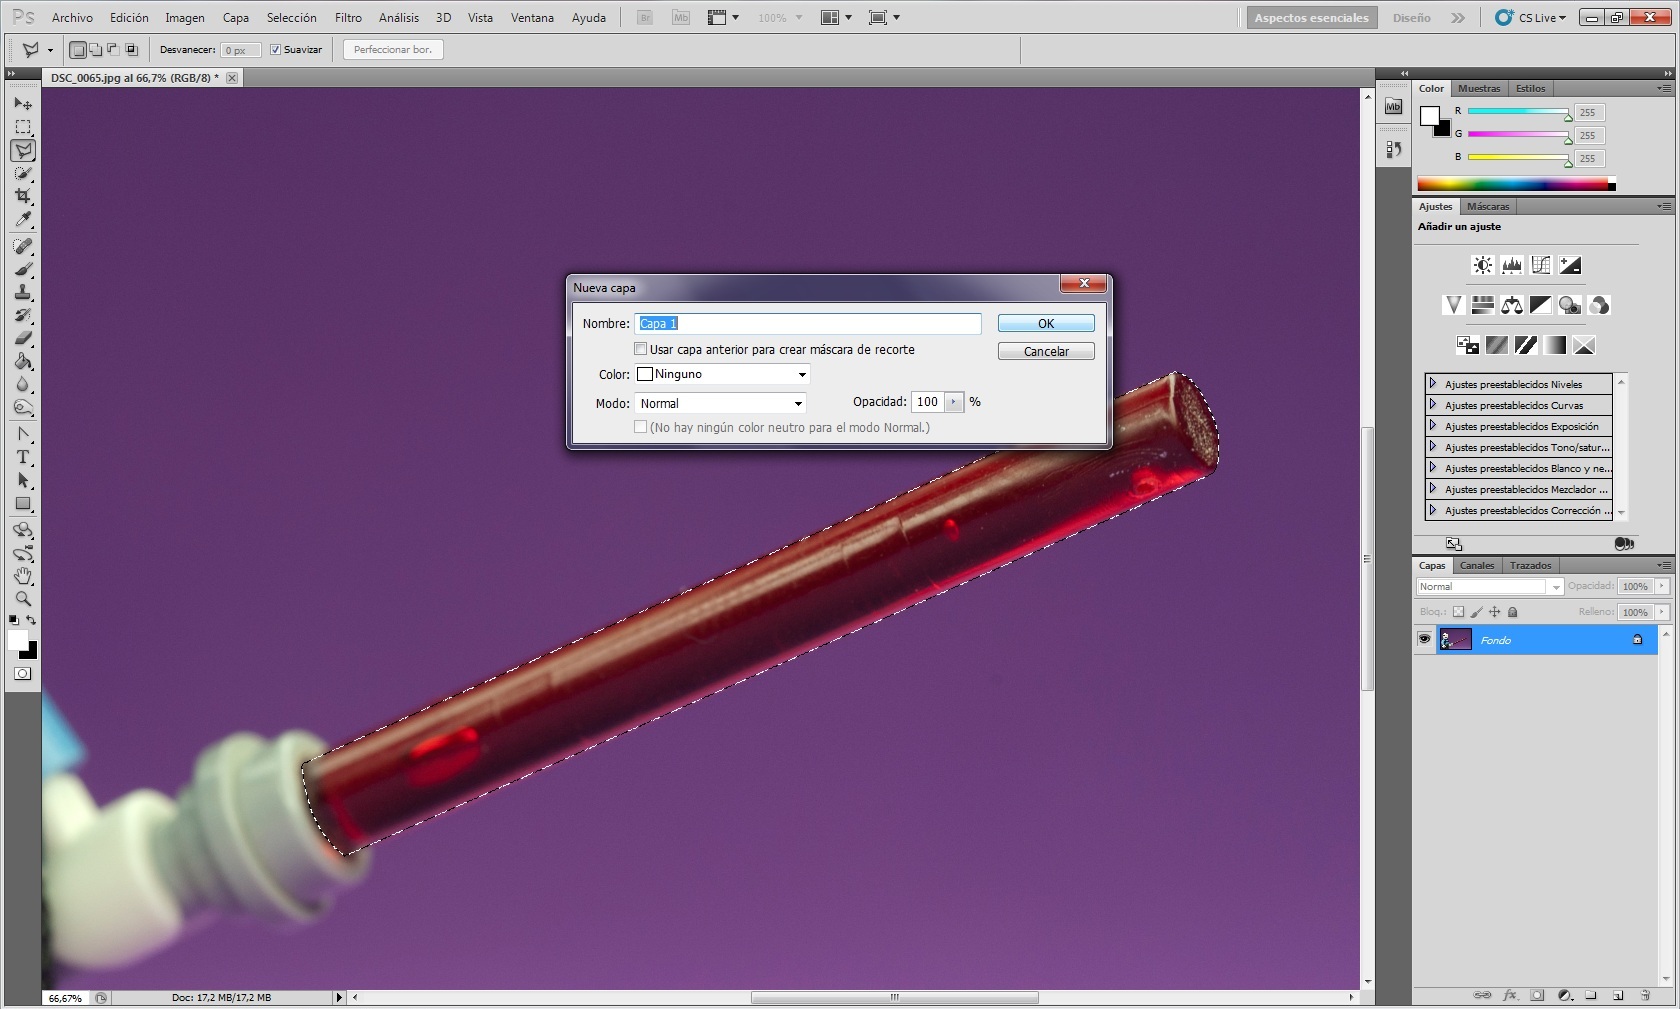The width and height of the screenshot is (1680, 1009).
Task: Open the Modo dropdown in dialog
Action: (x=720, y=403)
